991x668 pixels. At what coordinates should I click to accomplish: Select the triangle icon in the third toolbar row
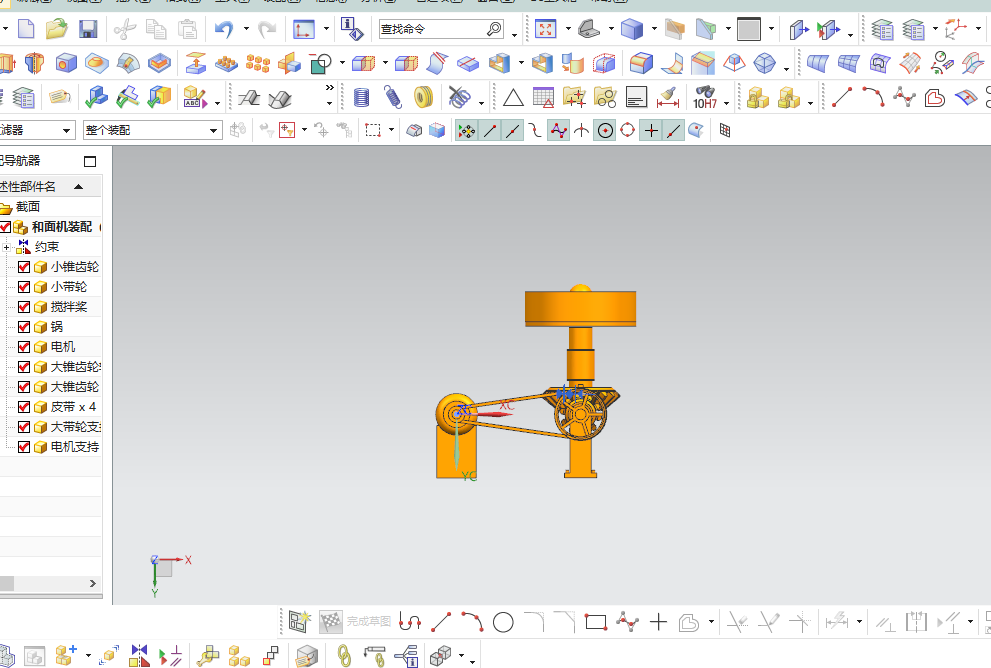pos(513,98)
